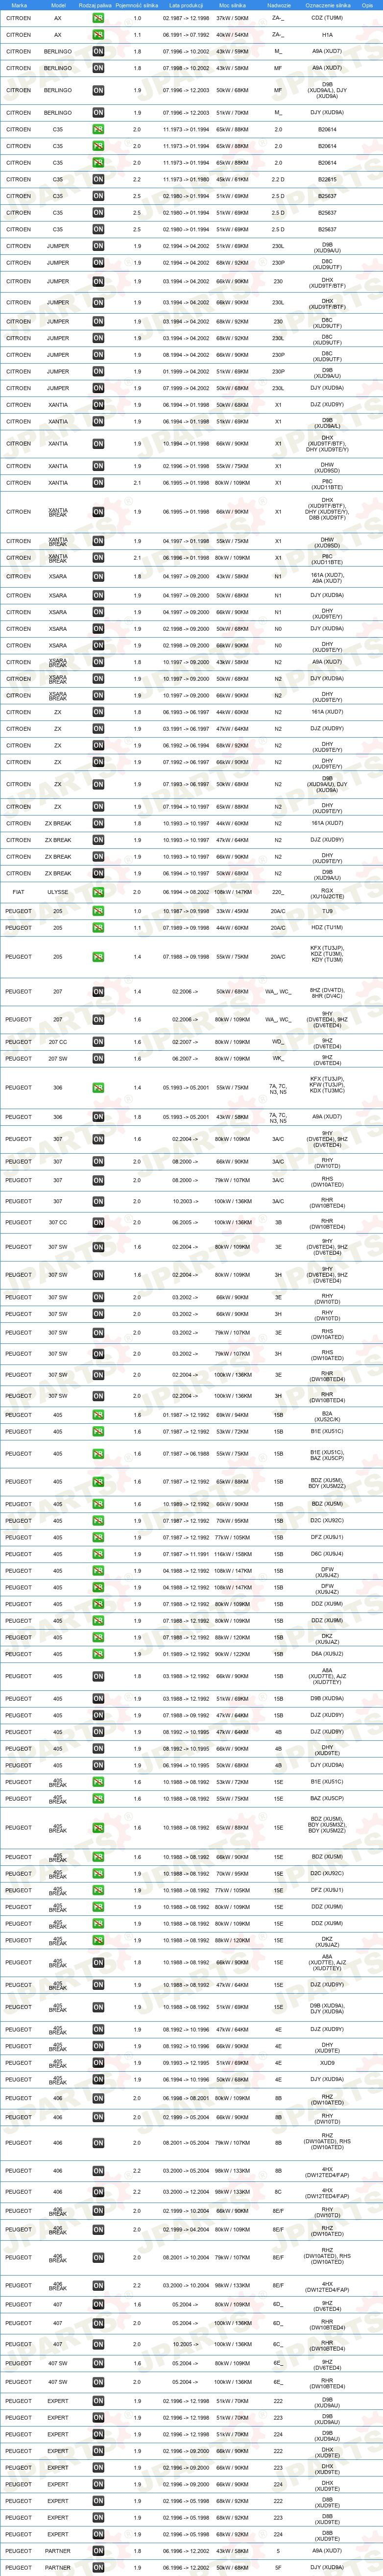383x2576 pixels.
Task: Click the petrol icon in the 405 D6A (XU9J2) row
Action: click(98, 1654)
